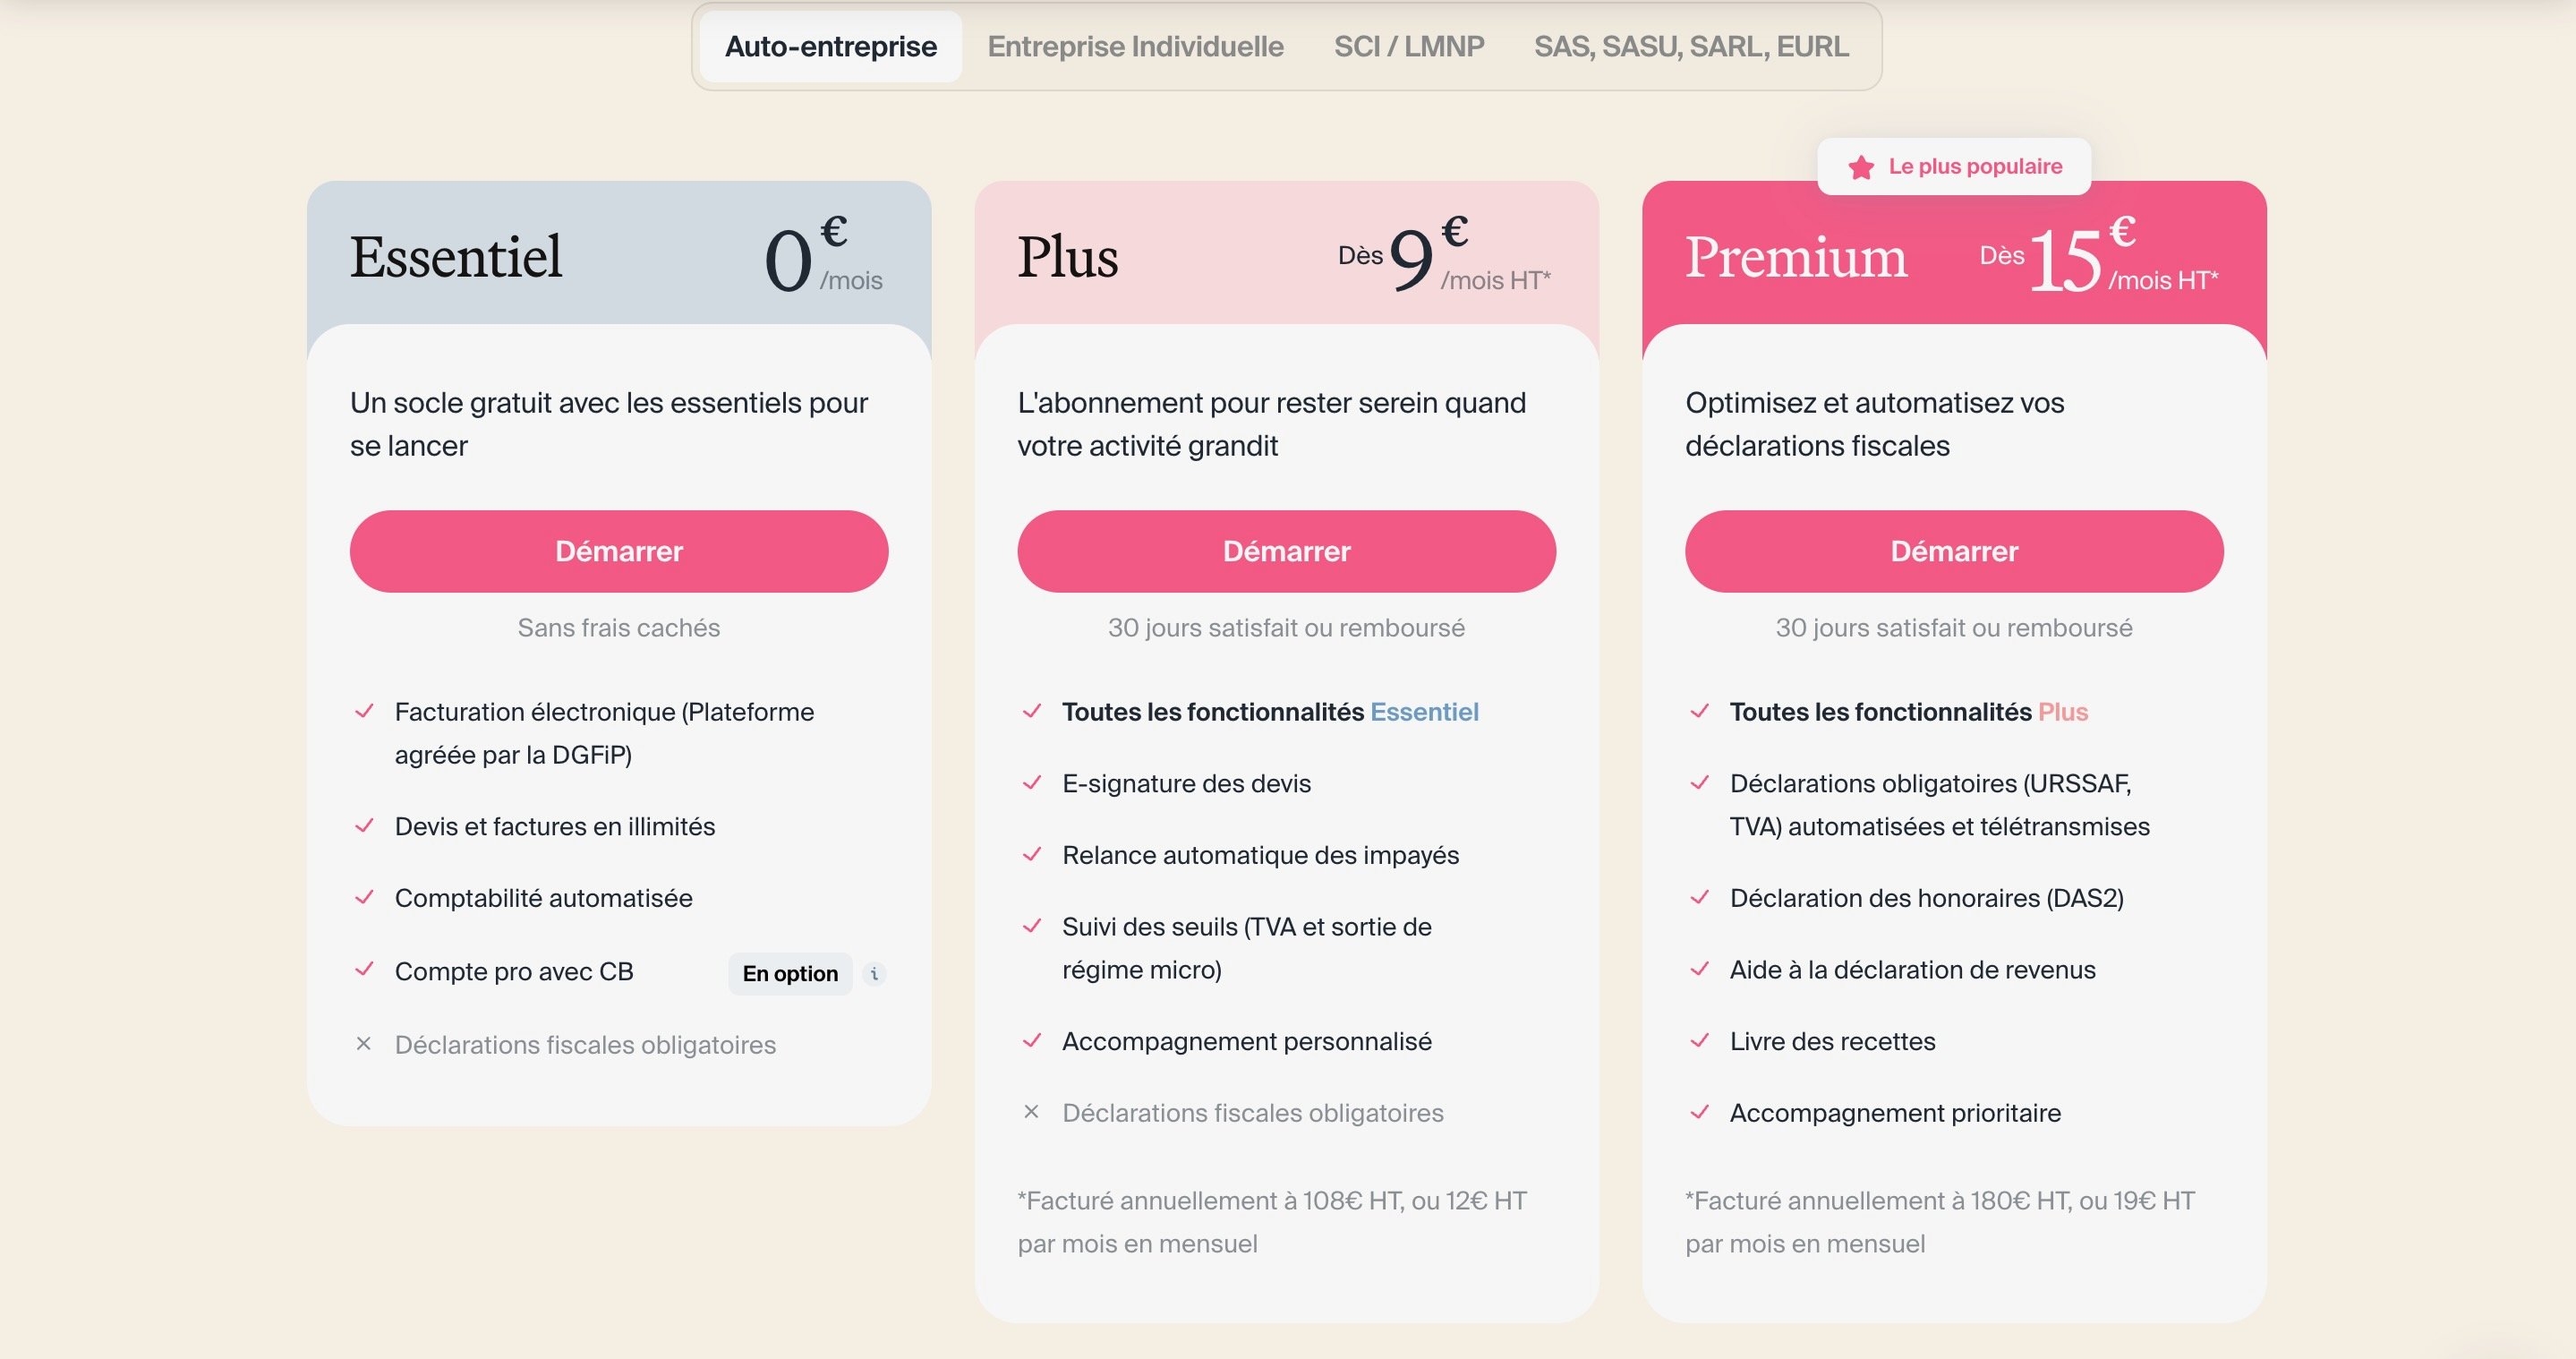Follow the pink Plus link in Premium features
This screenshot has height=1359, width=2576.
[x=2063, y=712]
